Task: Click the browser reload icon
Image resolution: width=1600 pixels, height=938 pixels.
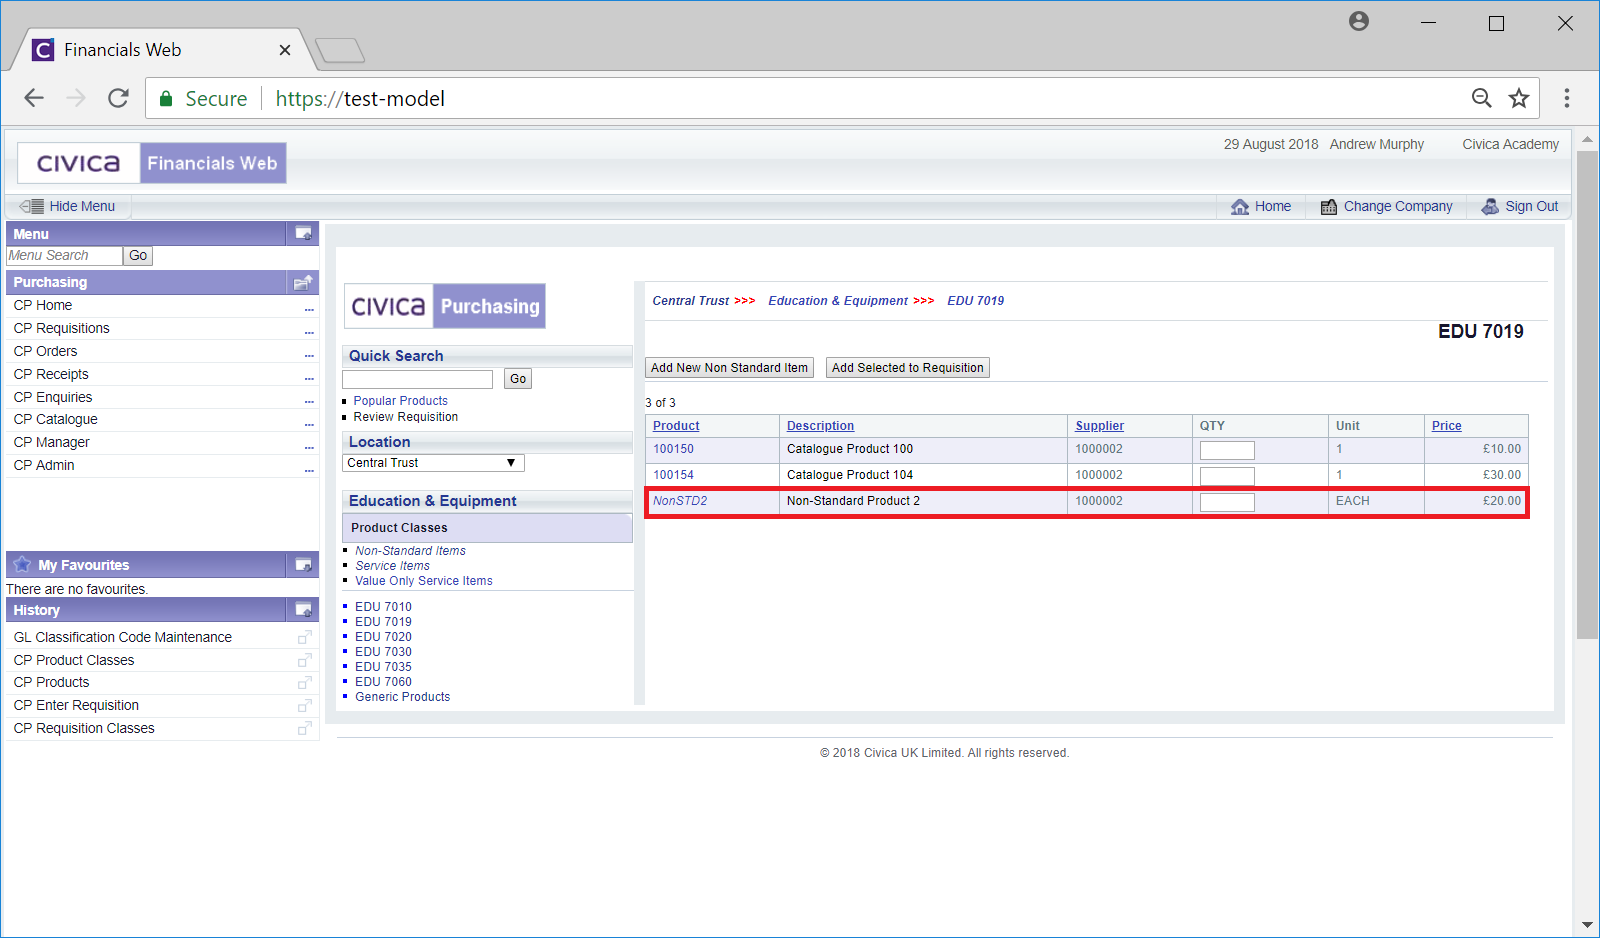Action: [x=118, y=98]
